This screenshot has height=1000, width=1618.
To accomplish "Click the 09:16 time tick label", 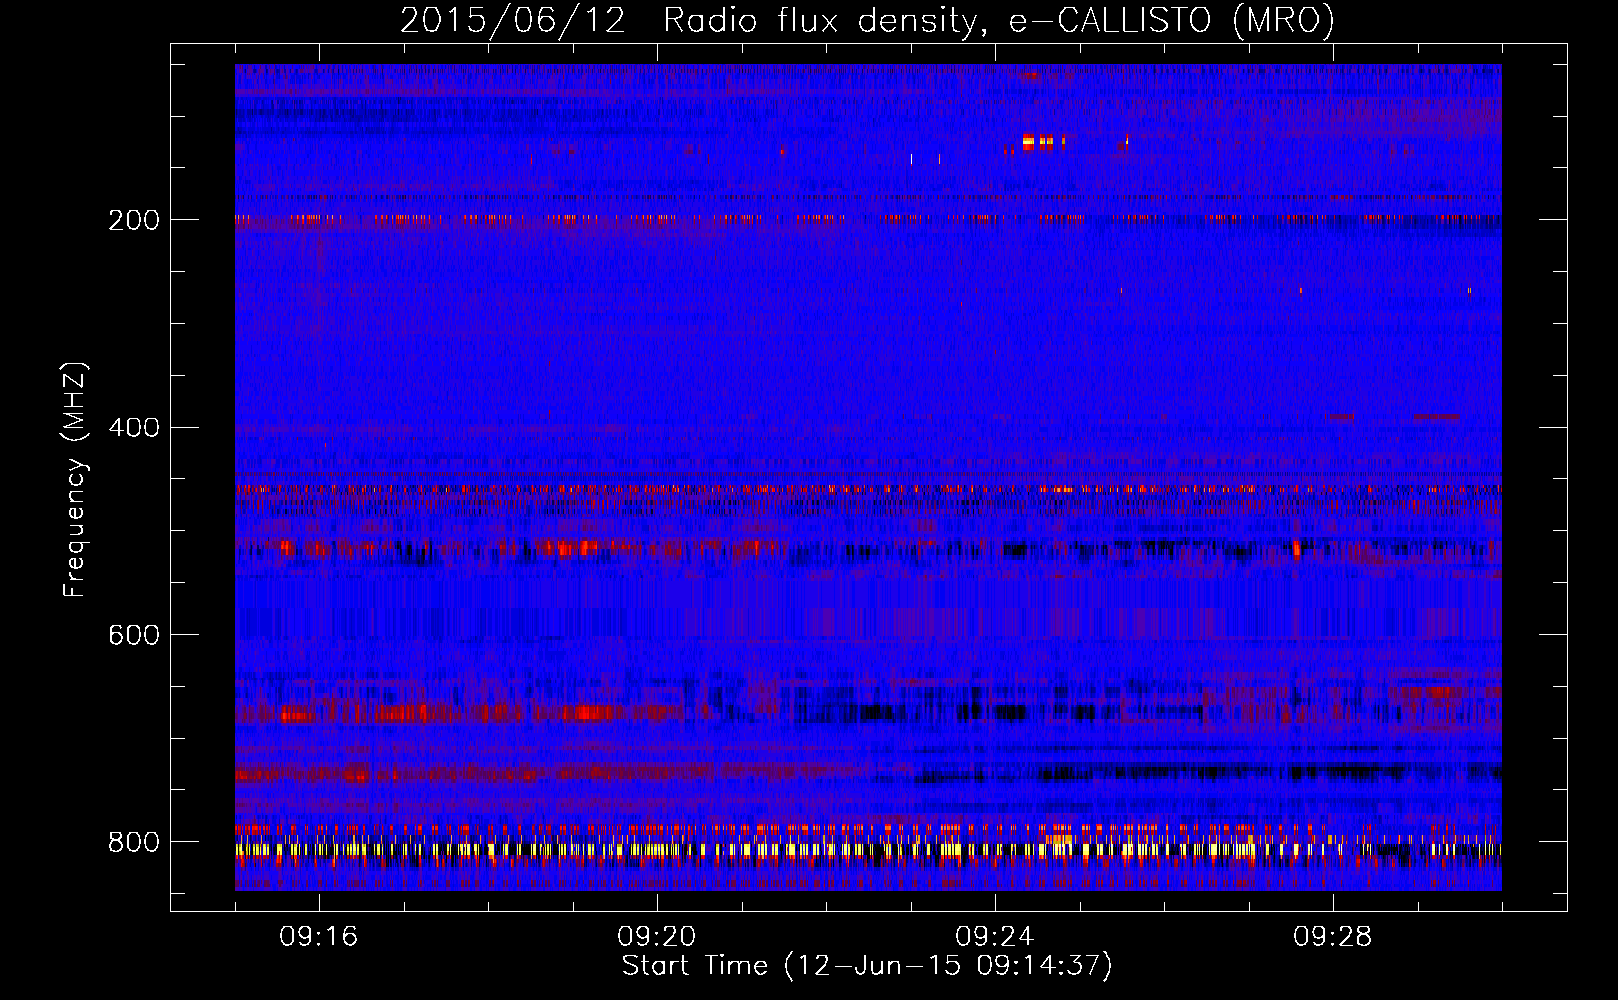I will click(x=319, y=937).
